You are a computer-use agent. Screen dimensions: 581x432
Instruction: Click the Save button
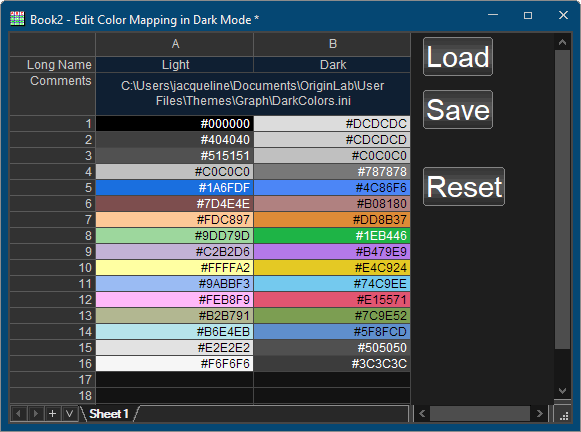click(x=458, y=110)
